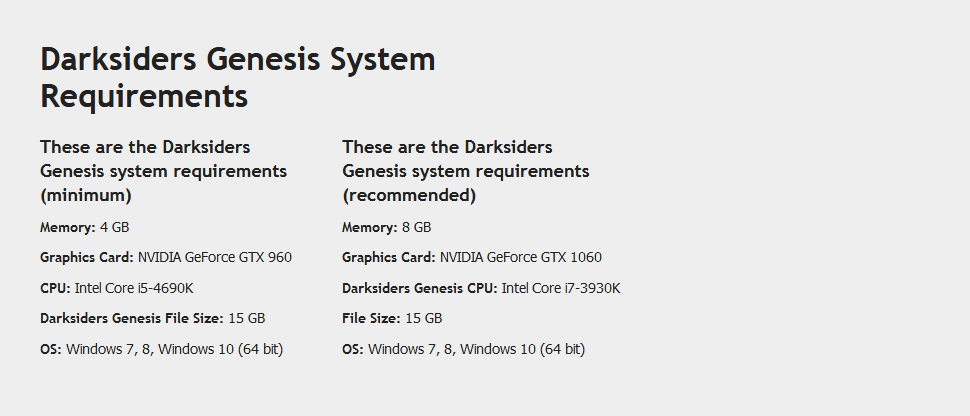Click 'Graphics Card:' label in minimum column
Viewport: 970px width, 416px height.
point(87,257)
